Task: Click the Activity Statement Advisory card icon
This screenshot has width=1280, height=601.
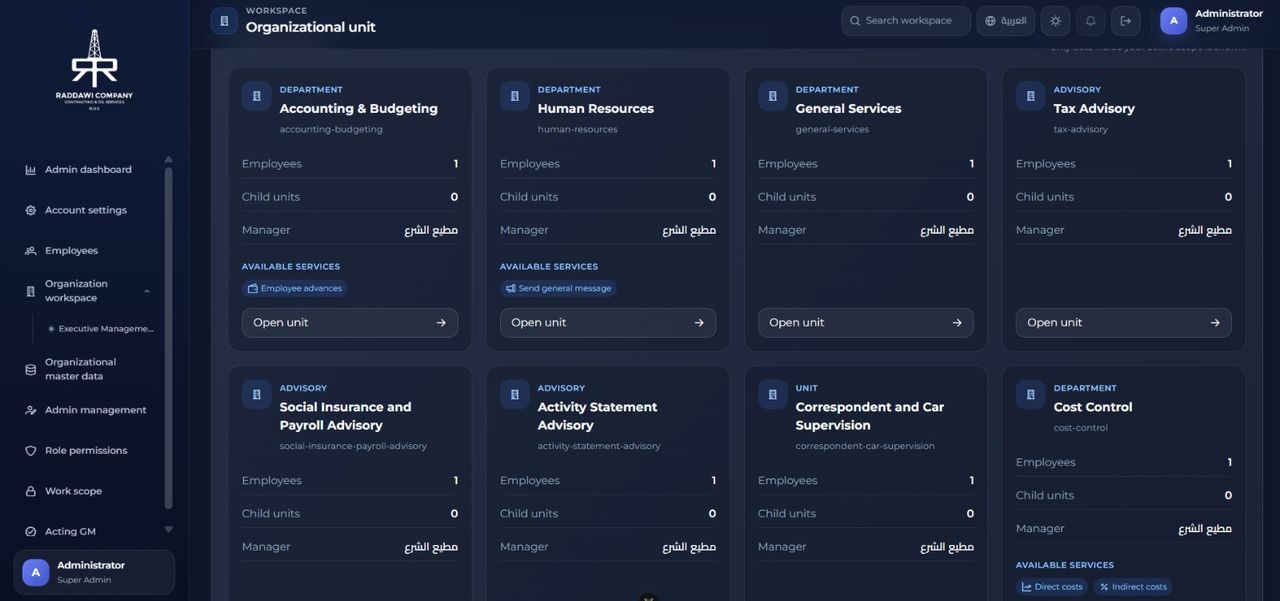Action: pyautogui.click(x=515, y=395)
